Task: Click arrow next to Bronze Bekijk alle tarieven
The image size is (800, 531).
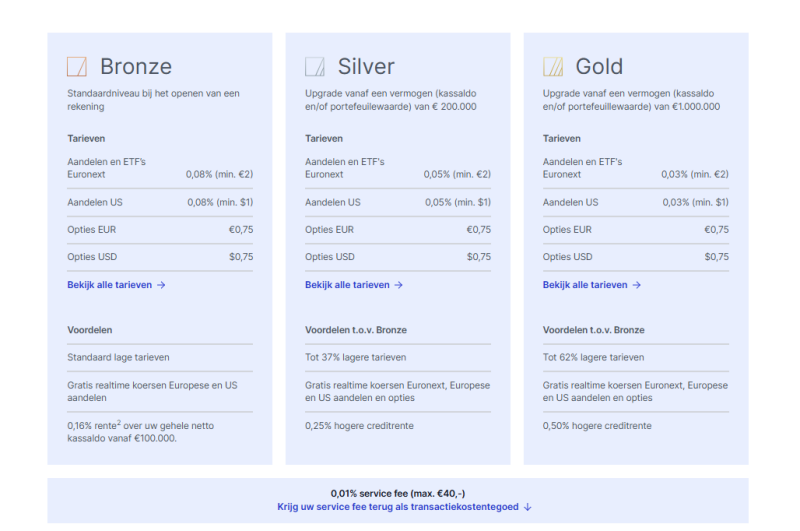Action: click(161, 285)
